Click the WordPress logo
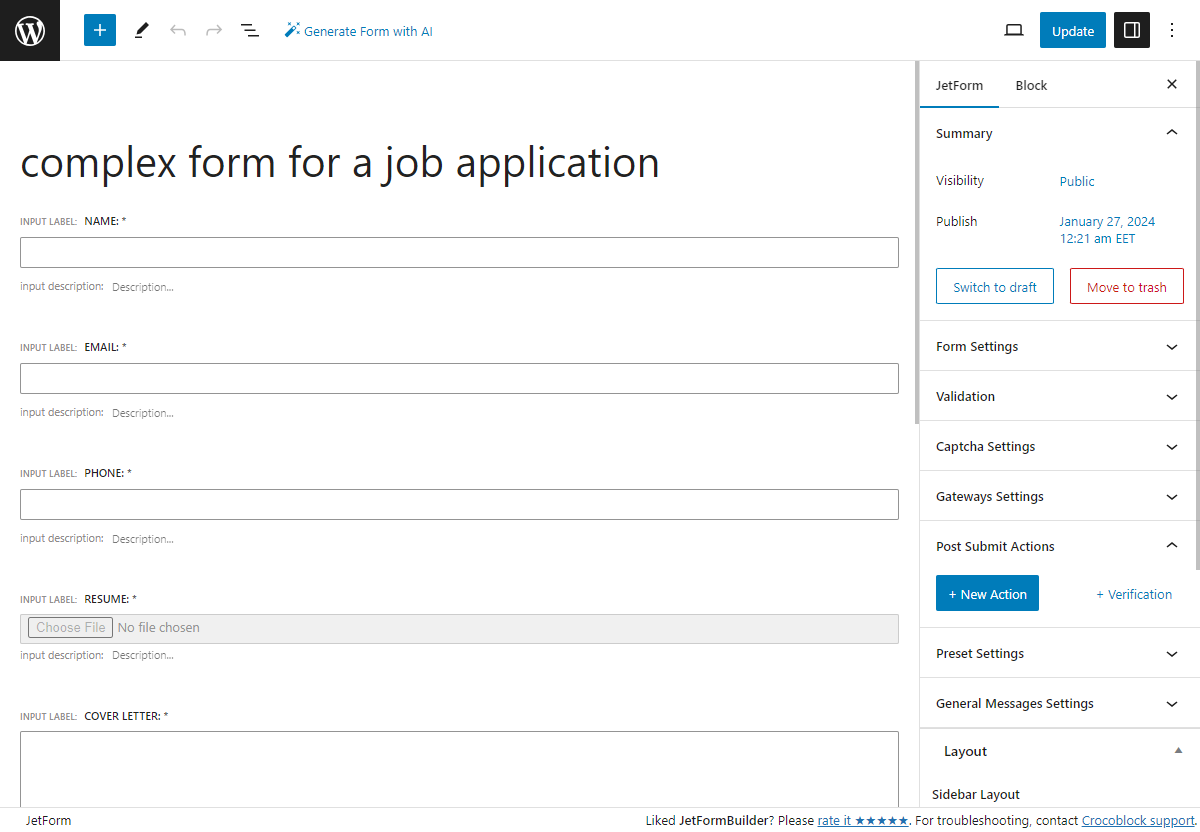The image size is (1200, 832). pos(29,30)
